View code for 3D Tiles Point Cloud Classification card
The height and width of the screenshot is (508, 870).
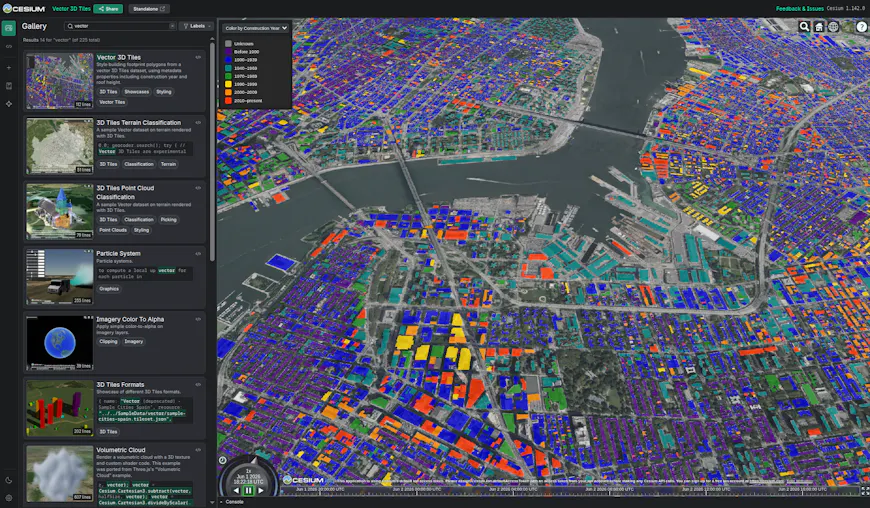(x=198, y=188)
